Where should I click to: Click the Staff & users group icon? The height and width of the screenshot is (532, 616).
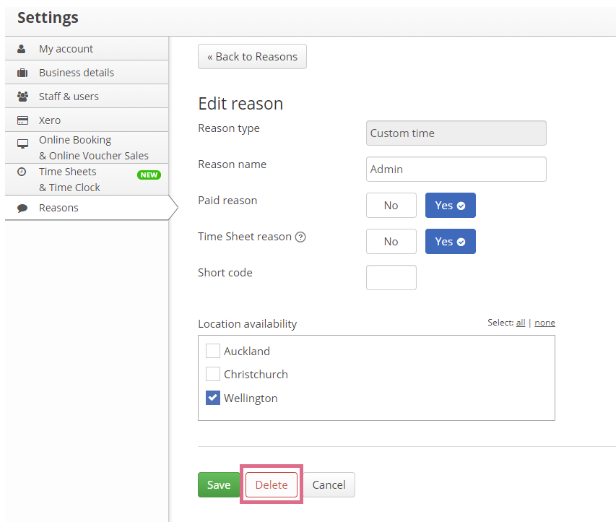pyautogui.click(x=23, y=96)
